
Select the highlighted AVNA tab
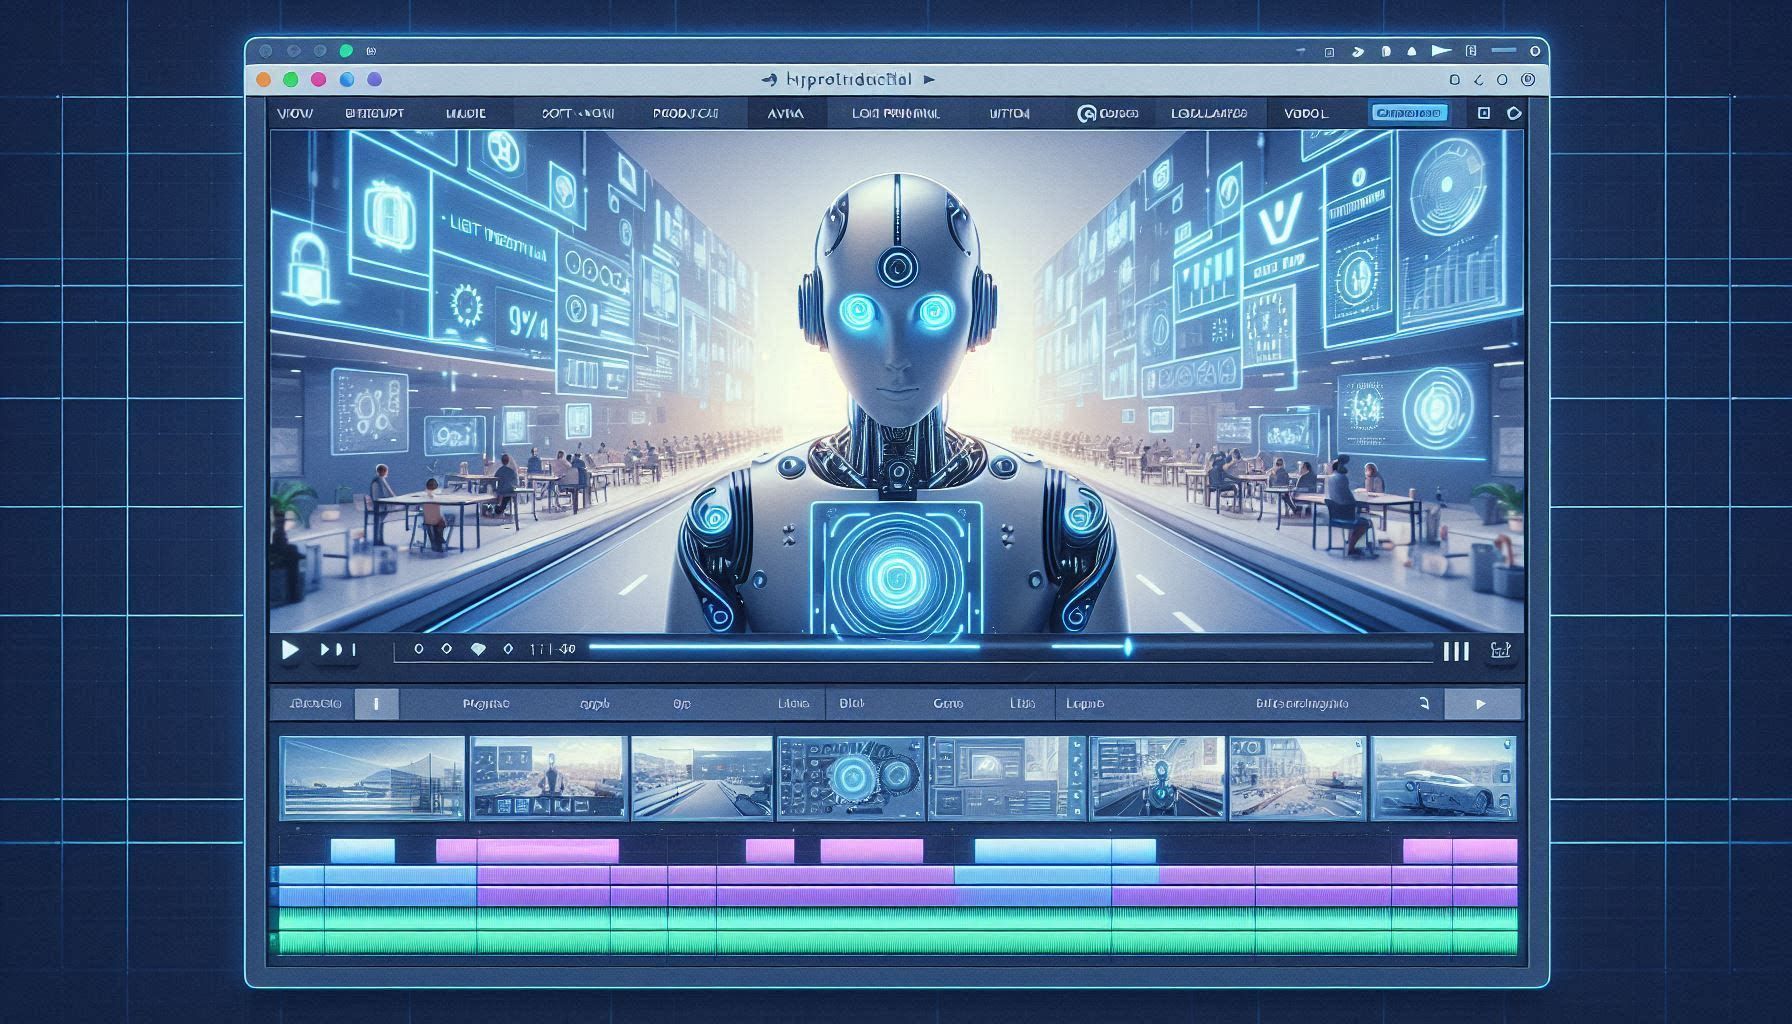pos(786,114)
